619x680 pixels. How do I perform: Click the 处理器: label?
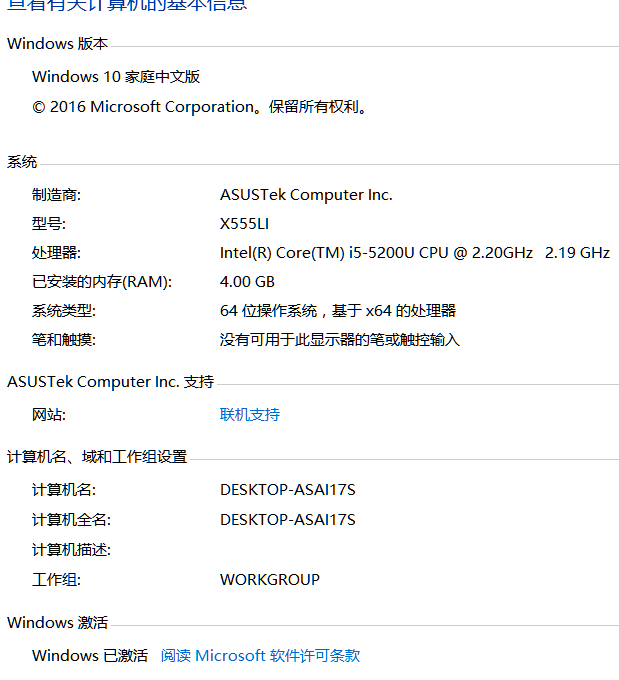[56, 252]
